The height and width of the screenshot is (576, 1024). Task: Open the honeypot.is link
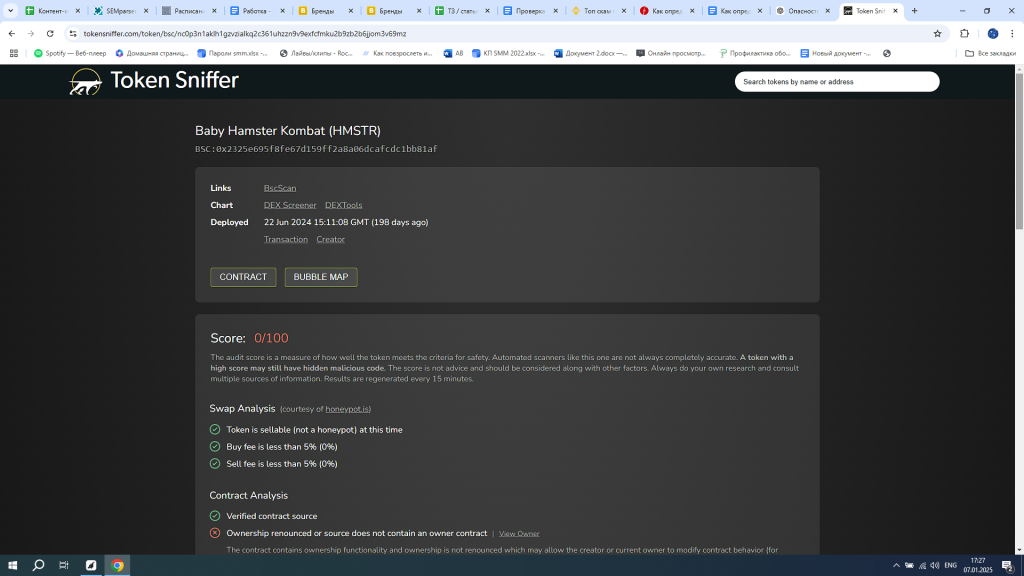point(347,409)
